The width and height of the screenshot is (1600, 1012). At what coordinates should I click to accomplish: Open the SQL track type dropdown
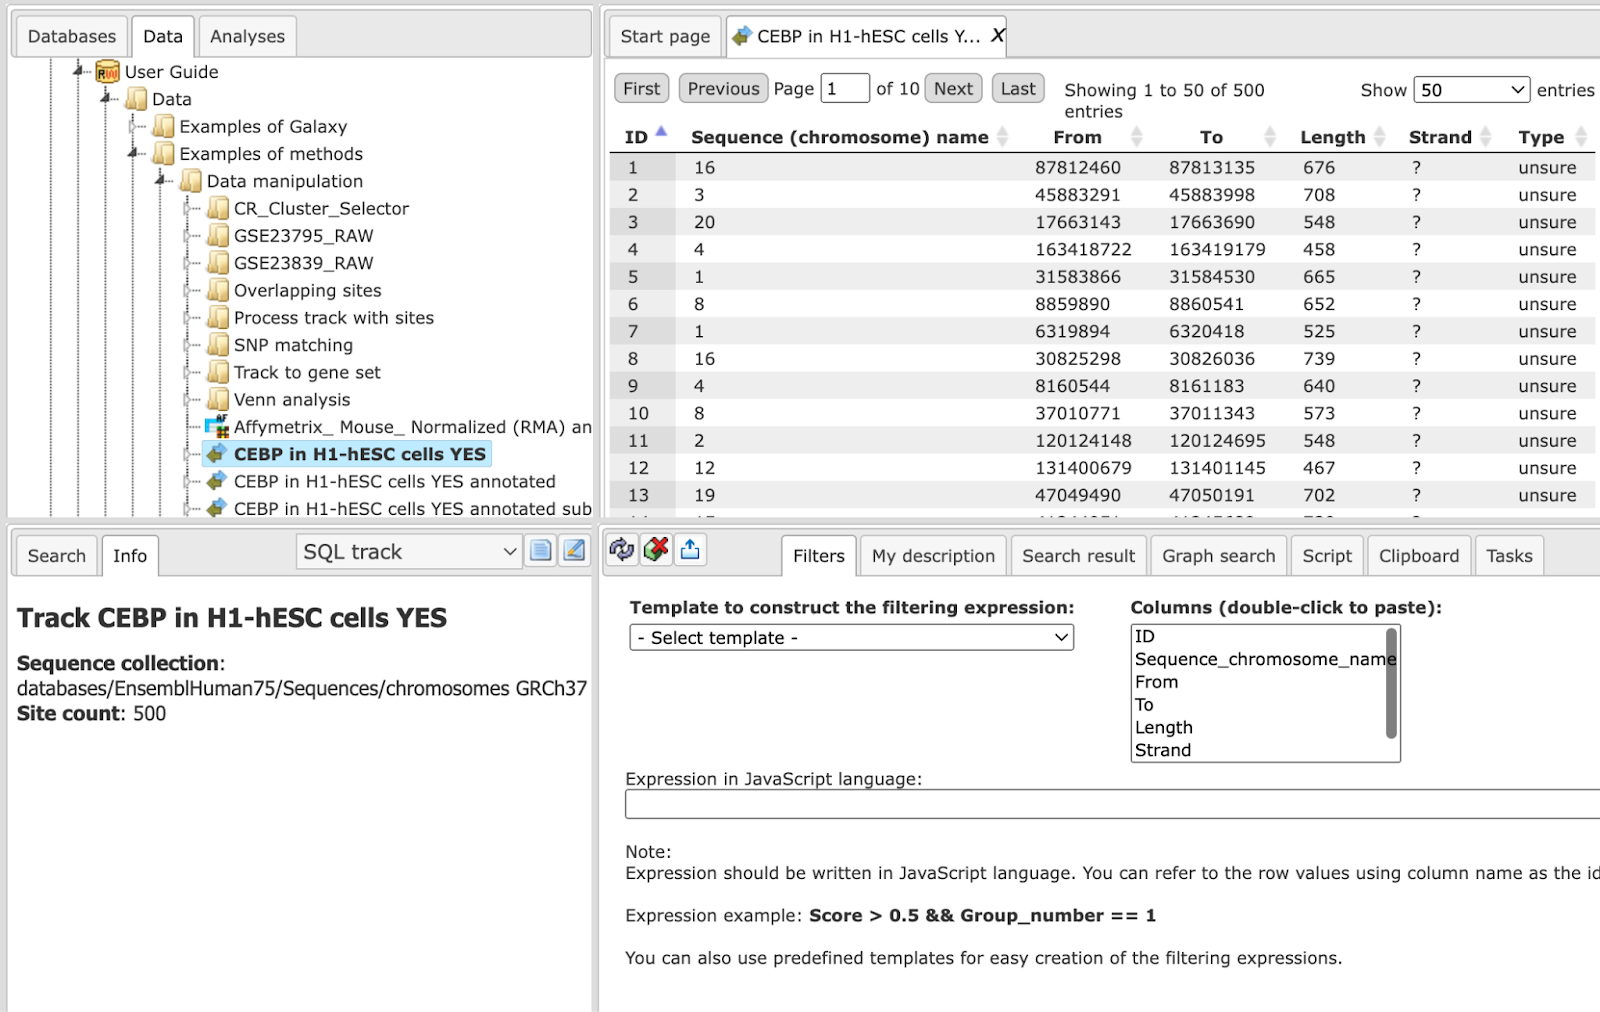coord(409,552)
